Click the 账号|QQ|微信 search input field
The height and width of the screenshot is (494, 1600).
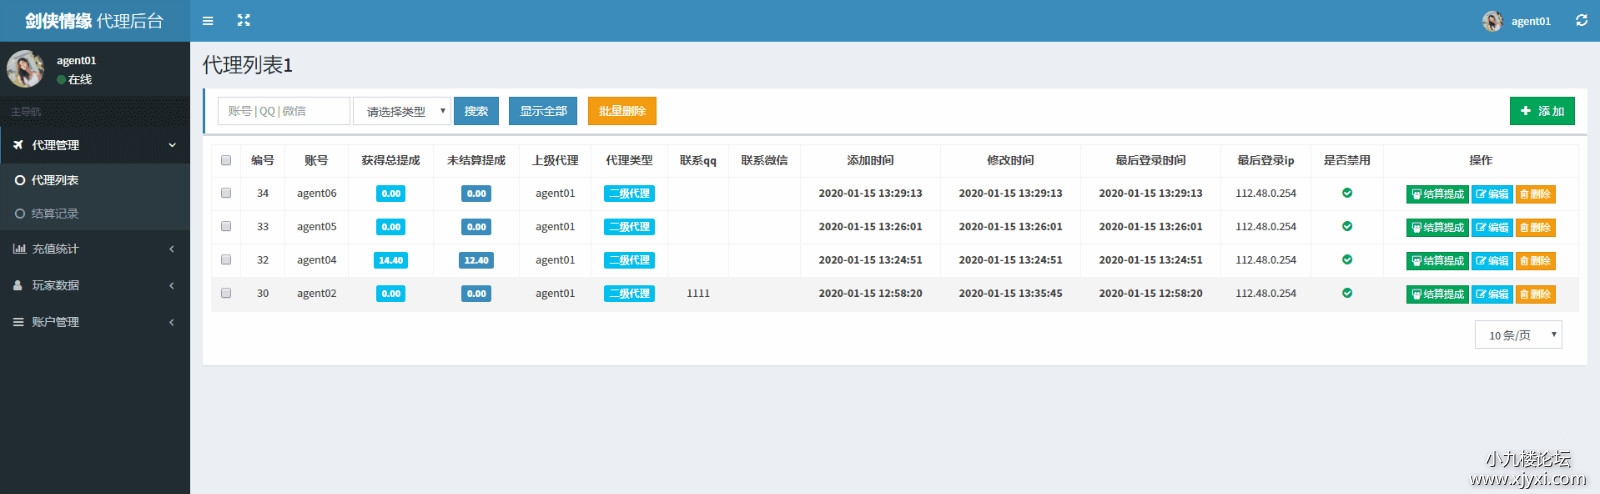(284, 111)
